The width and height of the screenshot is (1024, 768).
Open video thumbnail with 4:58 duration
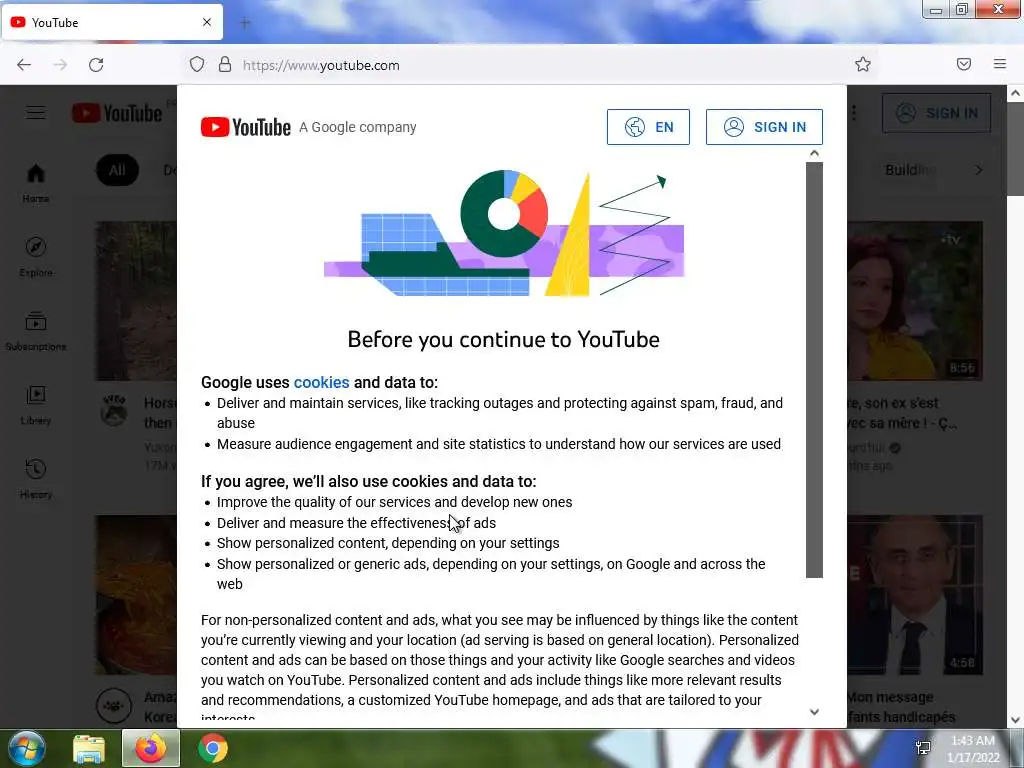tap(915, 595)
